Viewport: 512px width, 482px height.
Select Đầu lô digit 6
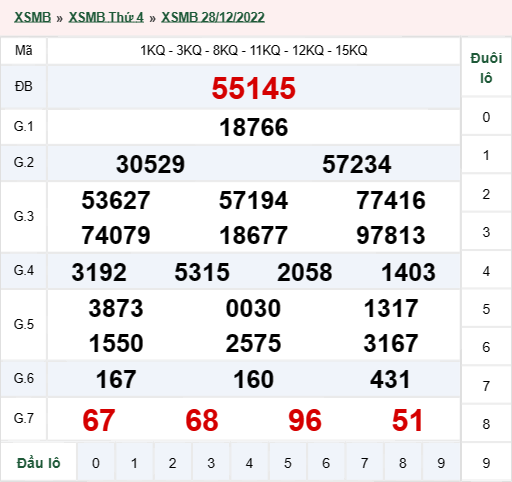[326, 463]
